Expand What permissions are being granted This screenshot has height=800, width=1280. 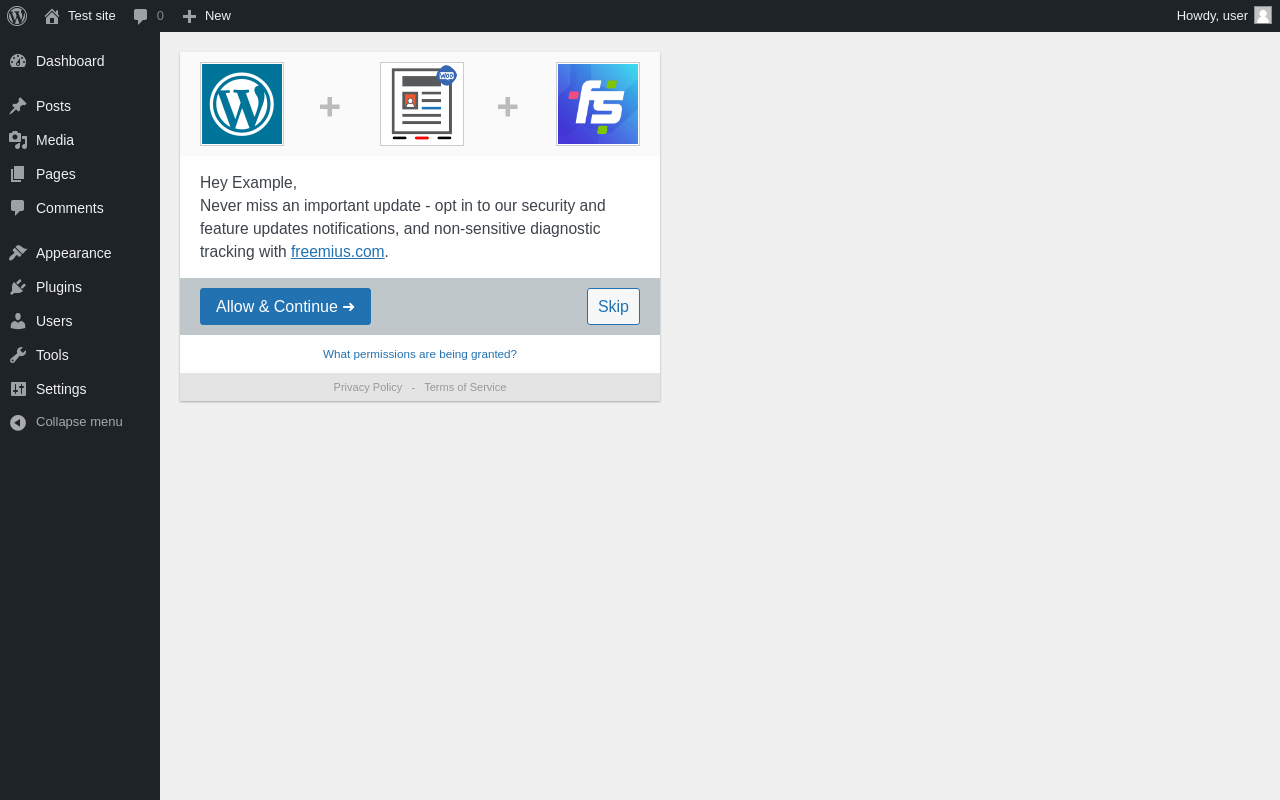tap(420, 354)
